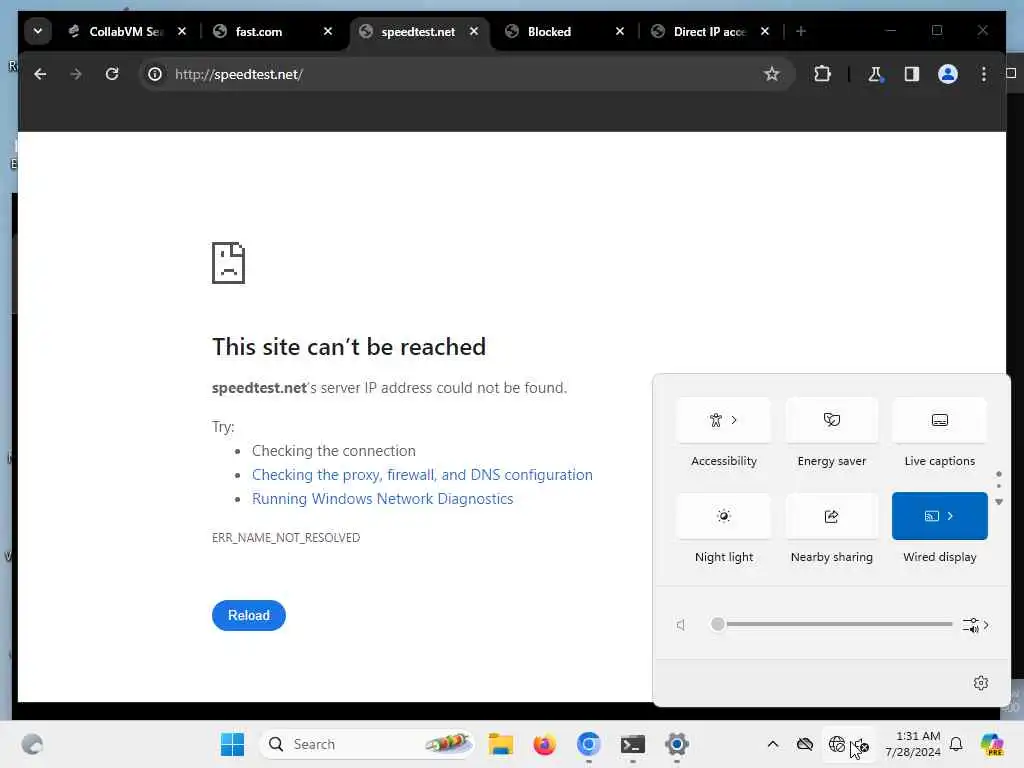This screenshot has height=768, width=1024.
Task: Open the tab search dropdown arrow
Action: click(38, 31)
